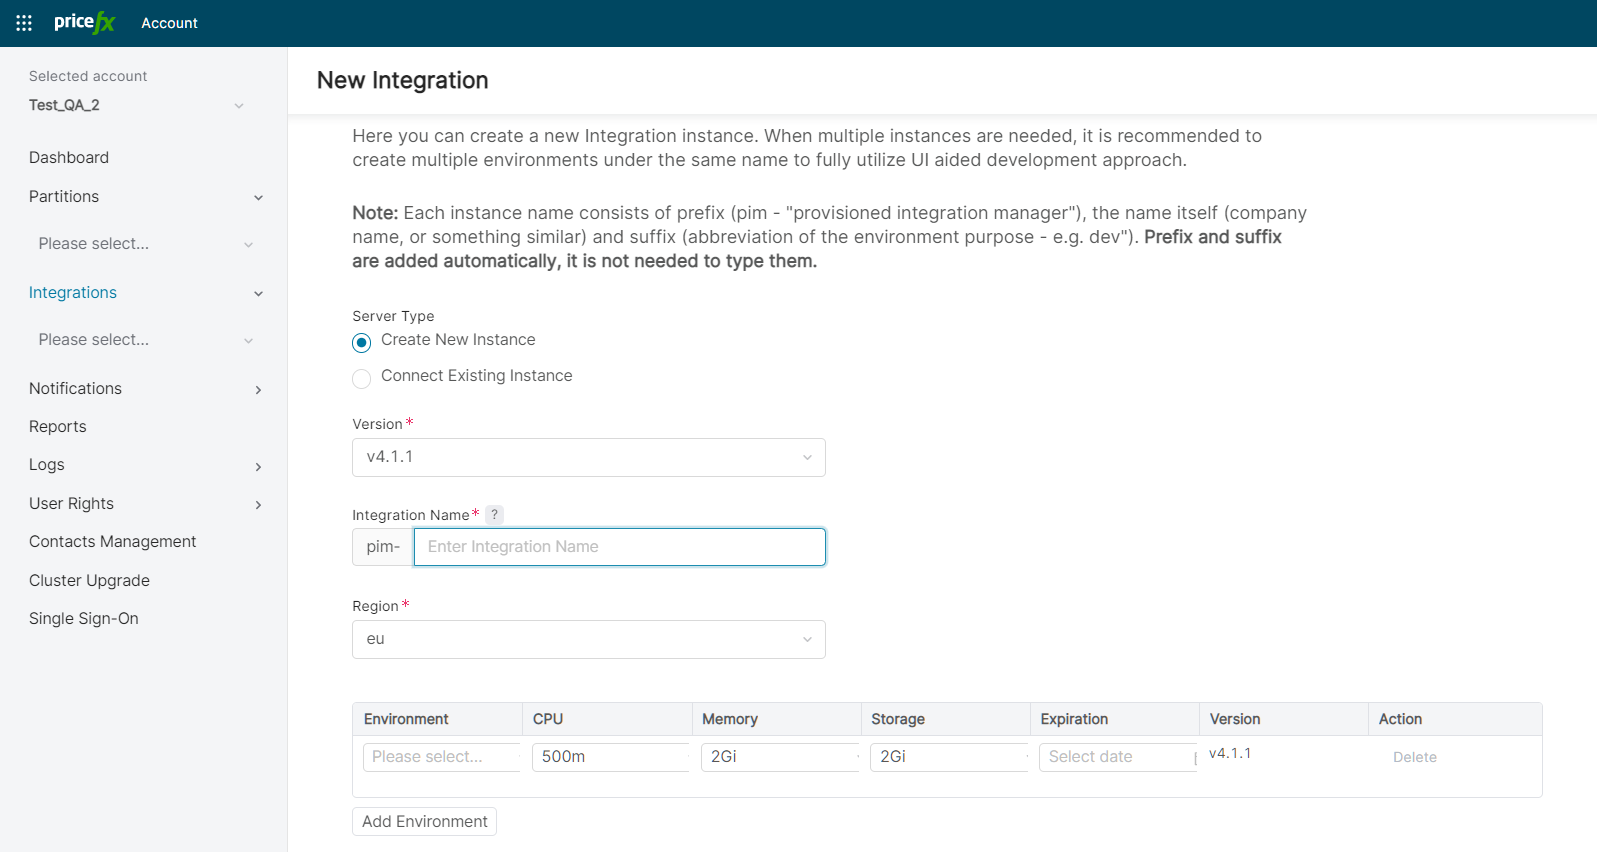
Task: Expand the Notifications menu arrow
Action: coord(258,390)
